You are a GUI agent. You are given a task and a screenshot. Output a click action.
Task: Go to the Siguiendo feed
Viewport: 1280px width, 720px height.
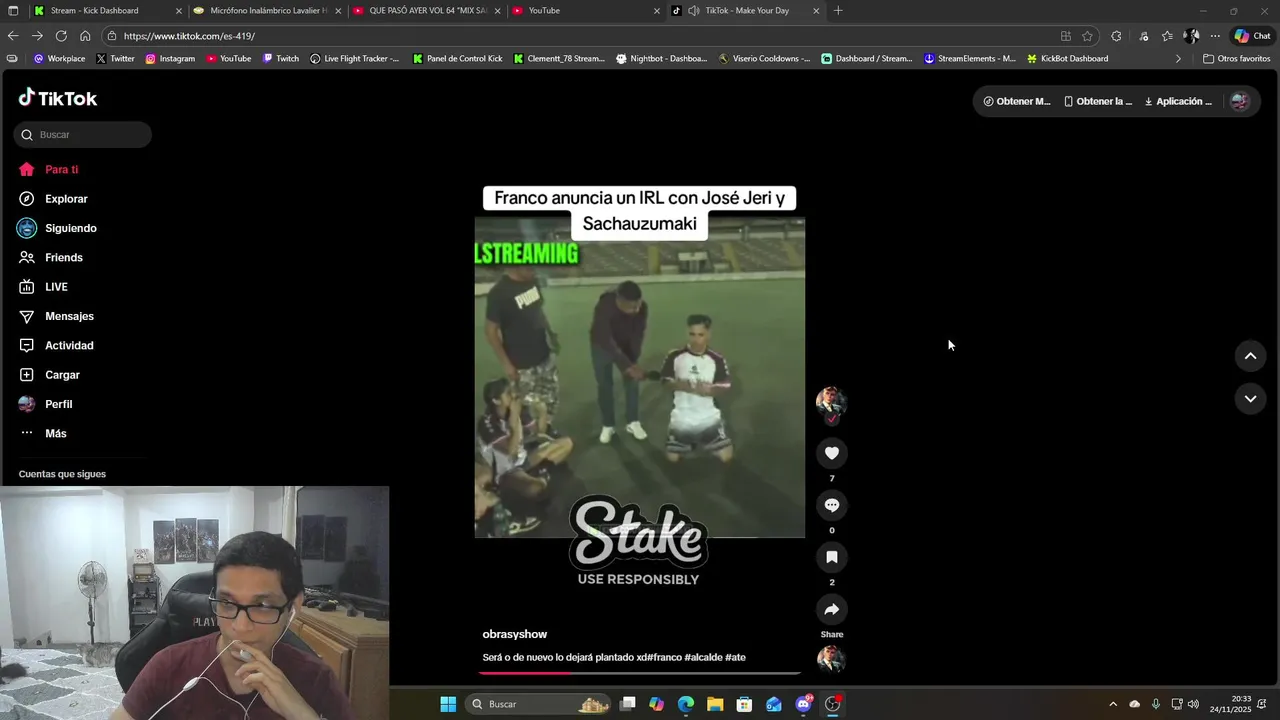point(57,228)
